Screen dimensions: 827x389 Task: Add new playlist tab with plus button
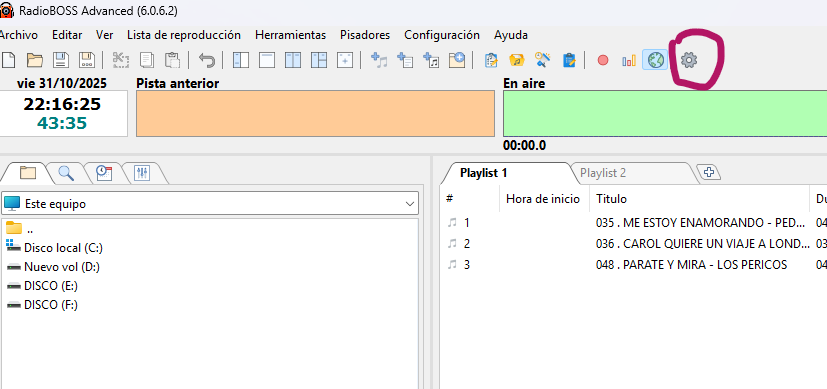click(x=709, y=172)
